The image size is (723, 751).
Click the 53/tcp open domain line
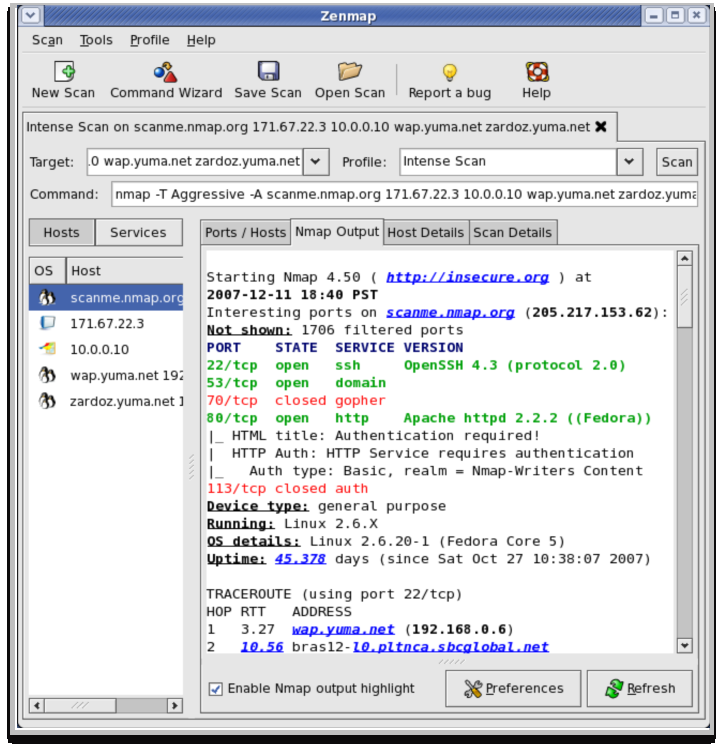coord(296,383)
